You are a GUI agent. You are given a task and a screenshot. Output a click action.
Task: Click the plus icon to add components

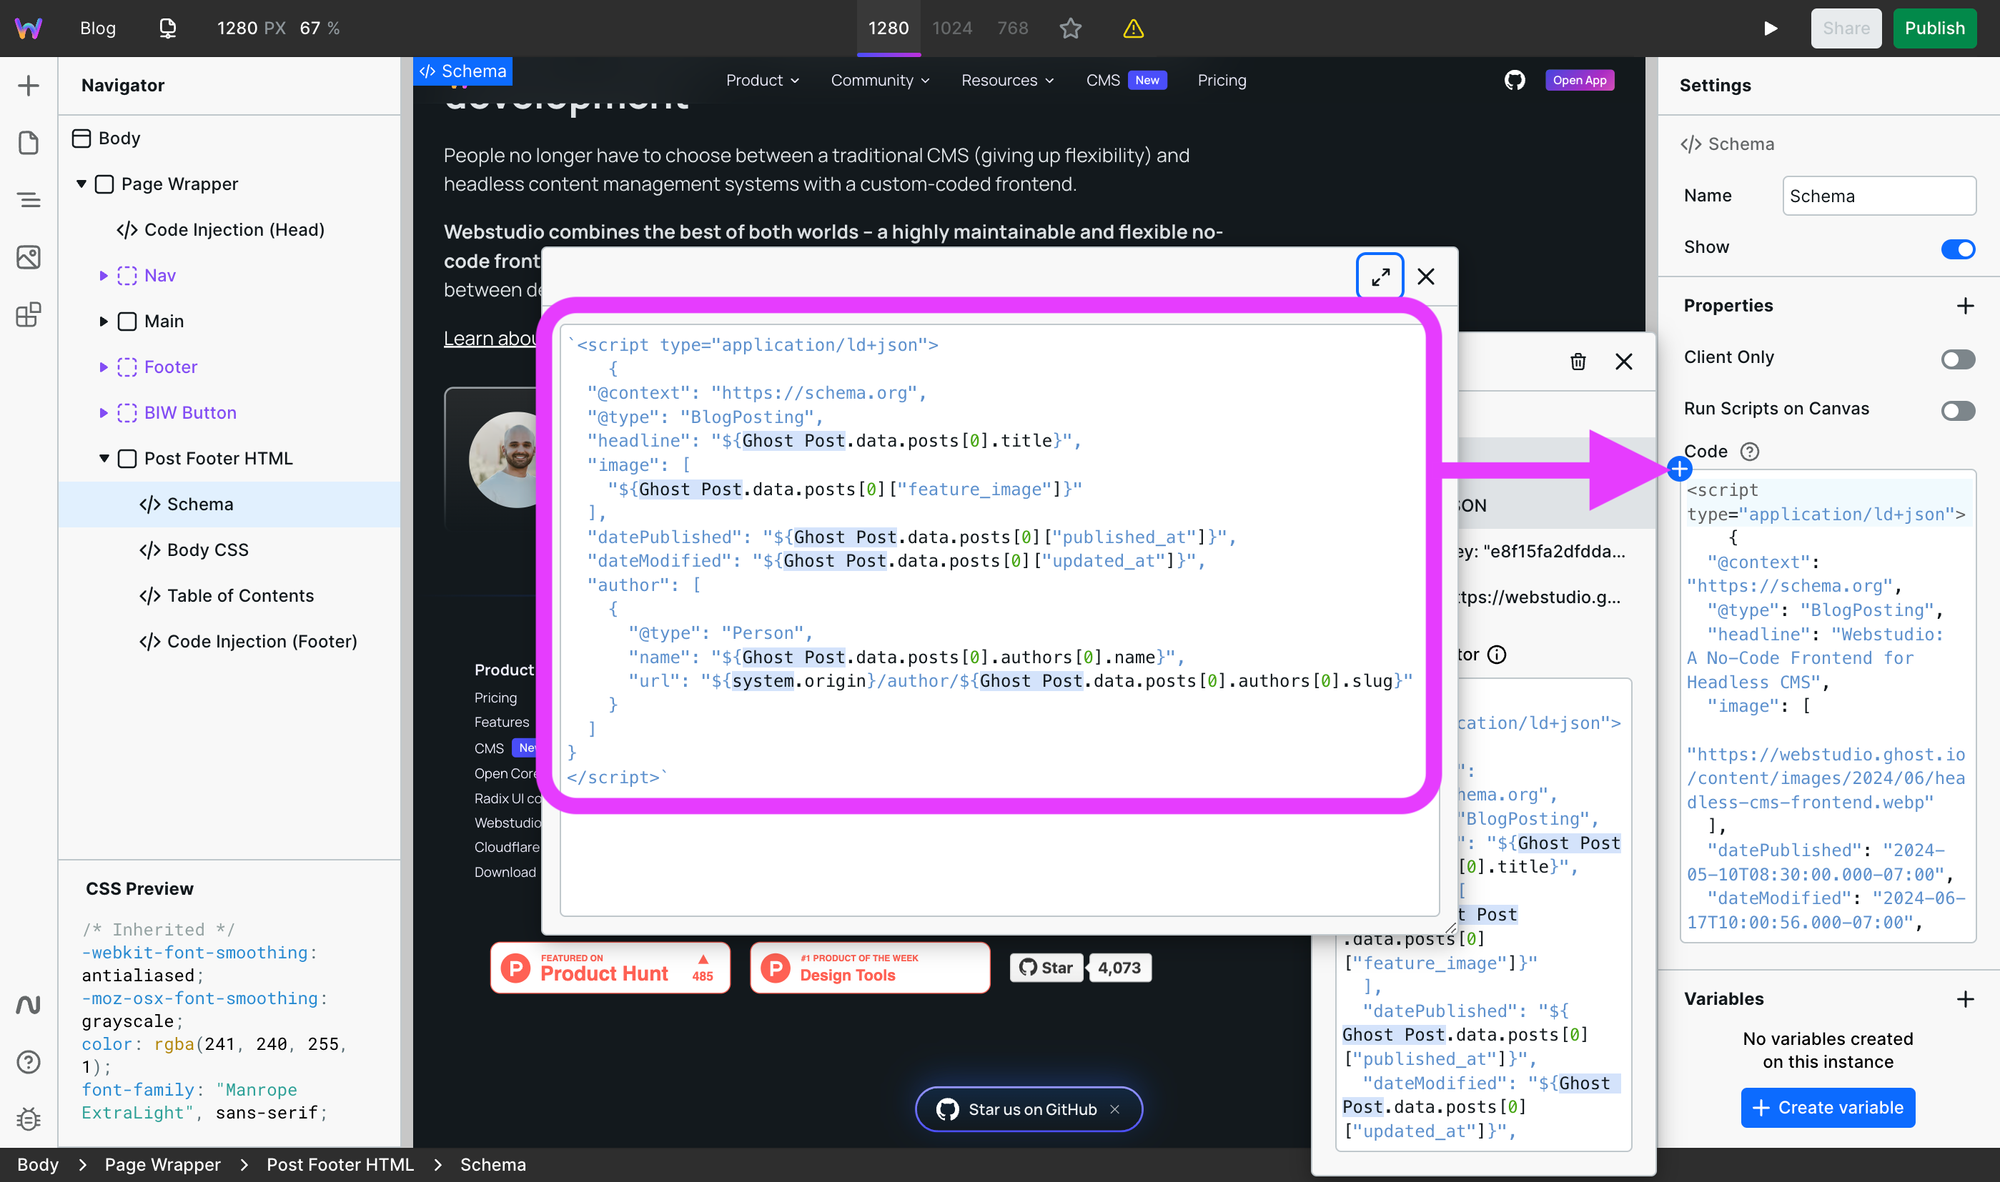29,85
